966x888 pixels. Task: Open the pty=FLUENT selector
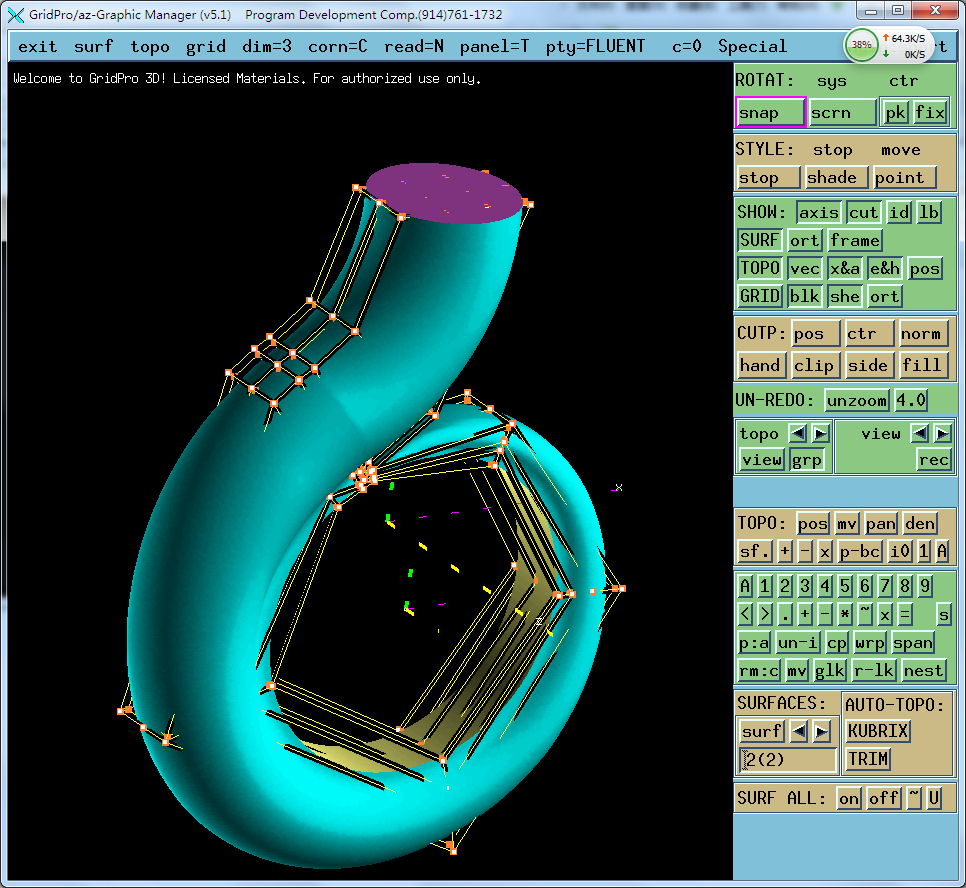(596, 46)
